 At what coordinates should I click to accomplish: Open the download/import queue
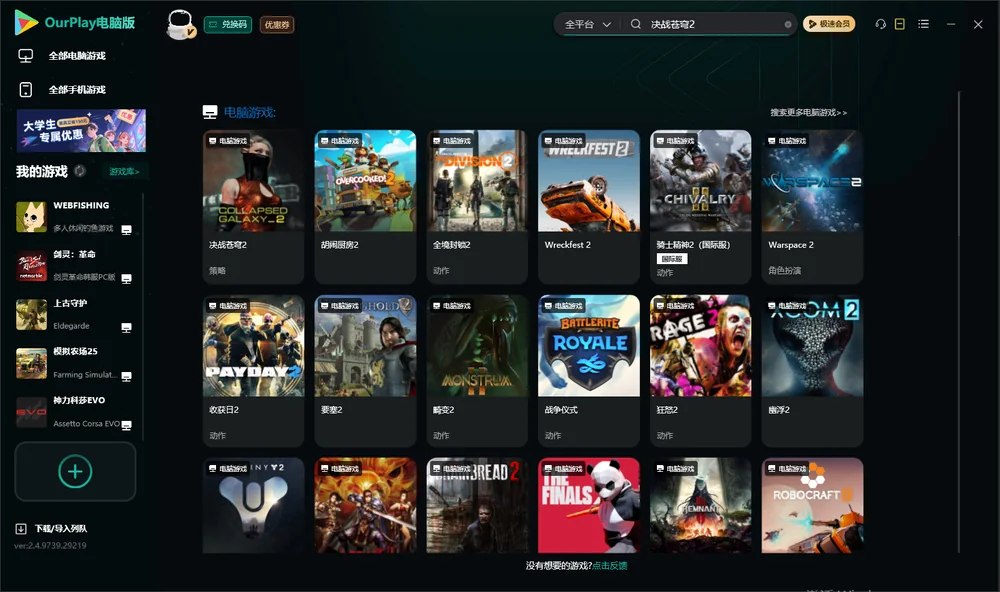tap(52, 529)
